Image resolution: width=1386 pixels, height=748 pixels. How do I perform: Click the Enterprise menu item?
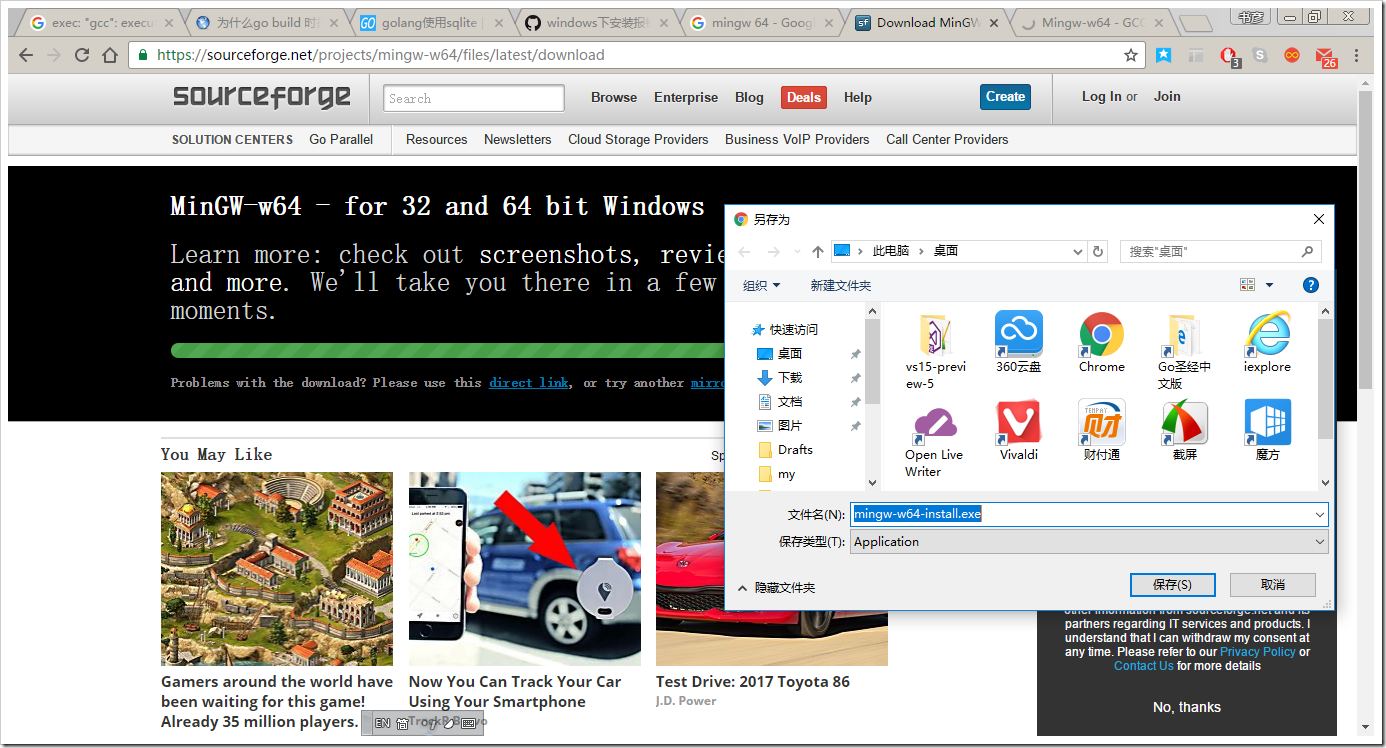[686, 97]
